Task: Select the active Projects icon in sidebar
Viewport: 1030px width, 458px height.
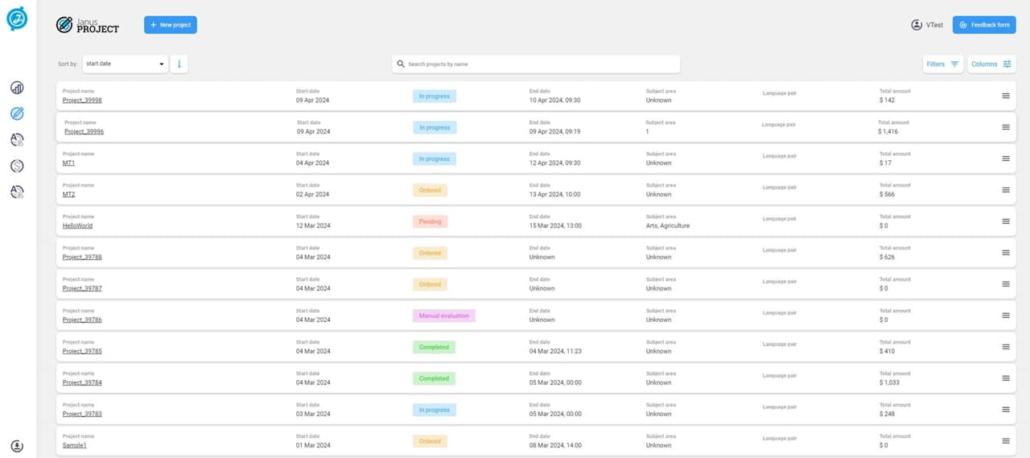Action: 17,114
